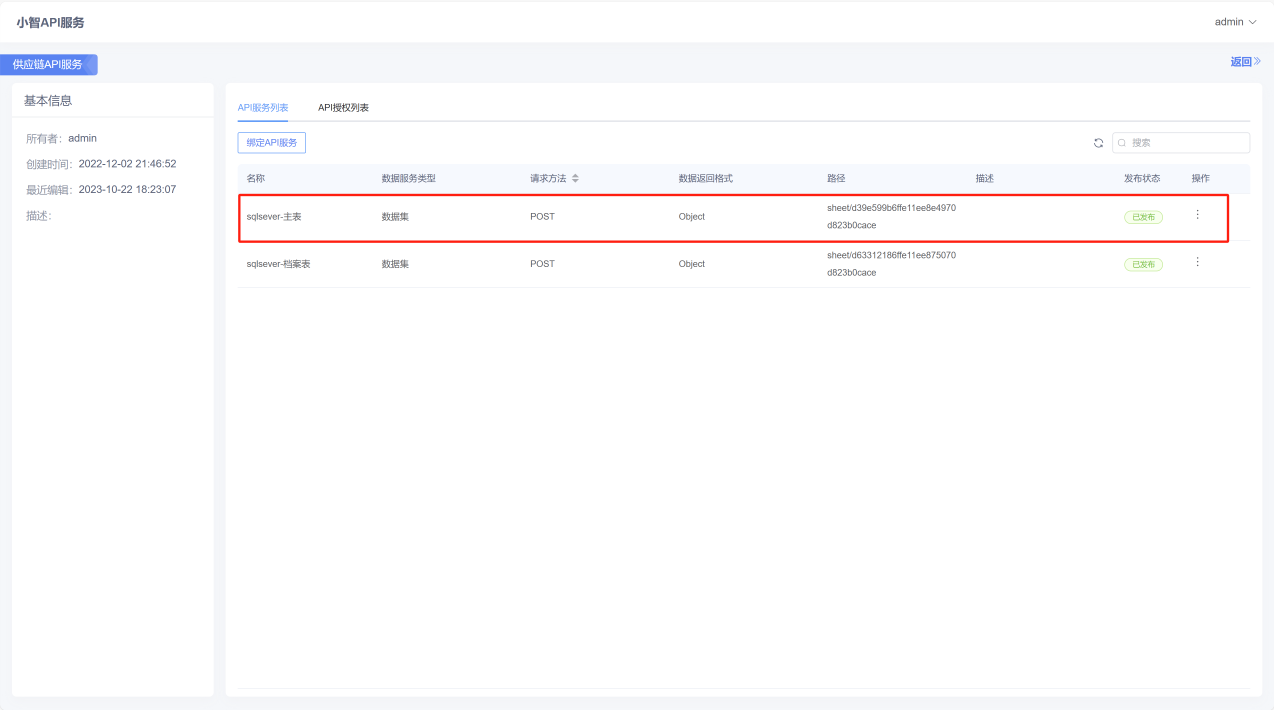Click sqlsever-主表 name cell

tap(274, 217)
